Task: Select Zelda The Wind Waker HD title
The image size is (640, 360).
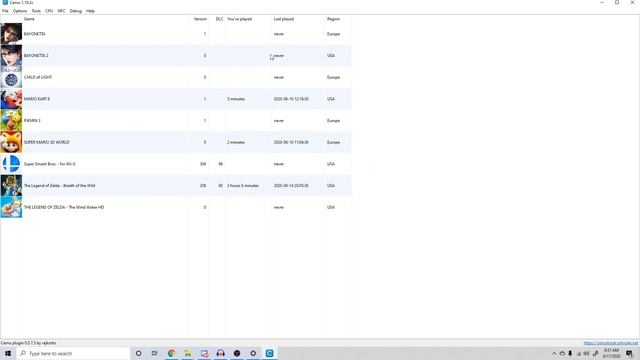Action: [64, 207]
